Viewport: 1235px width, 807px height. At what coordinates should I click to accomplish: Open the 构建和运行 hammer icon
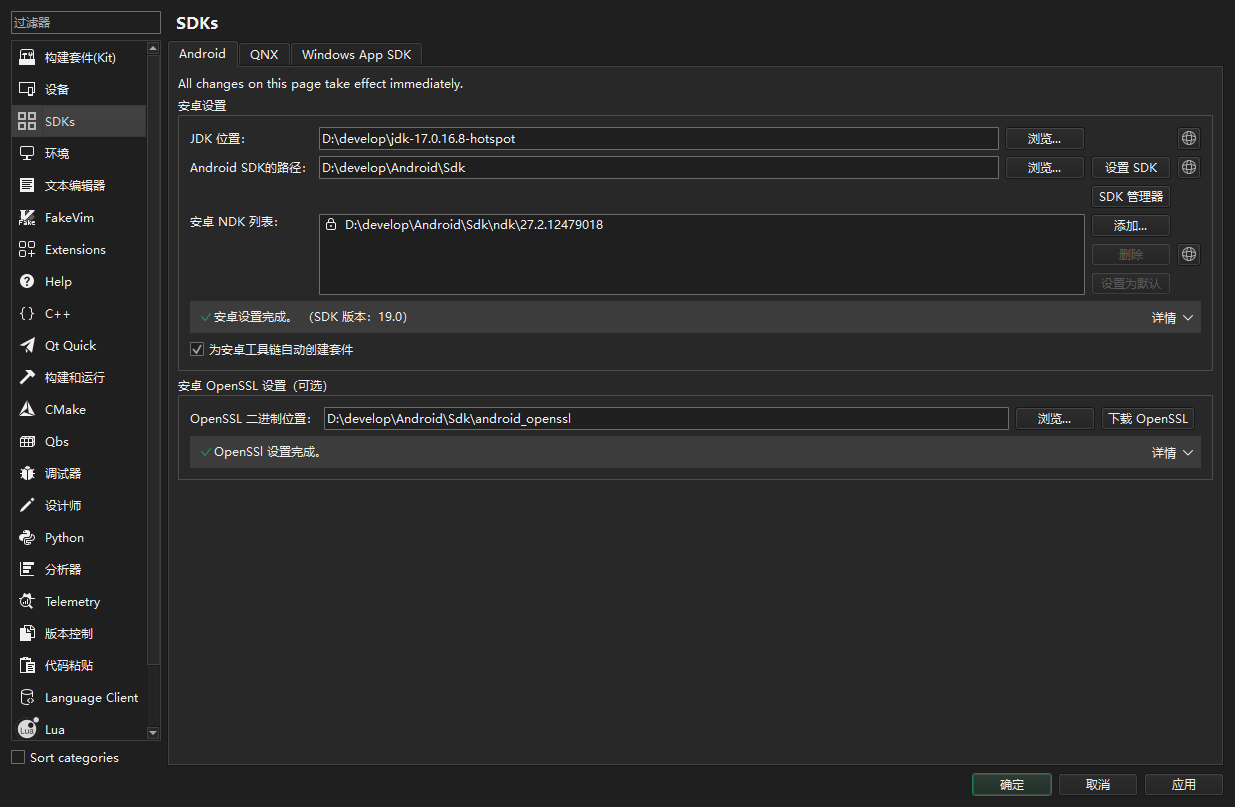(27, 377)
